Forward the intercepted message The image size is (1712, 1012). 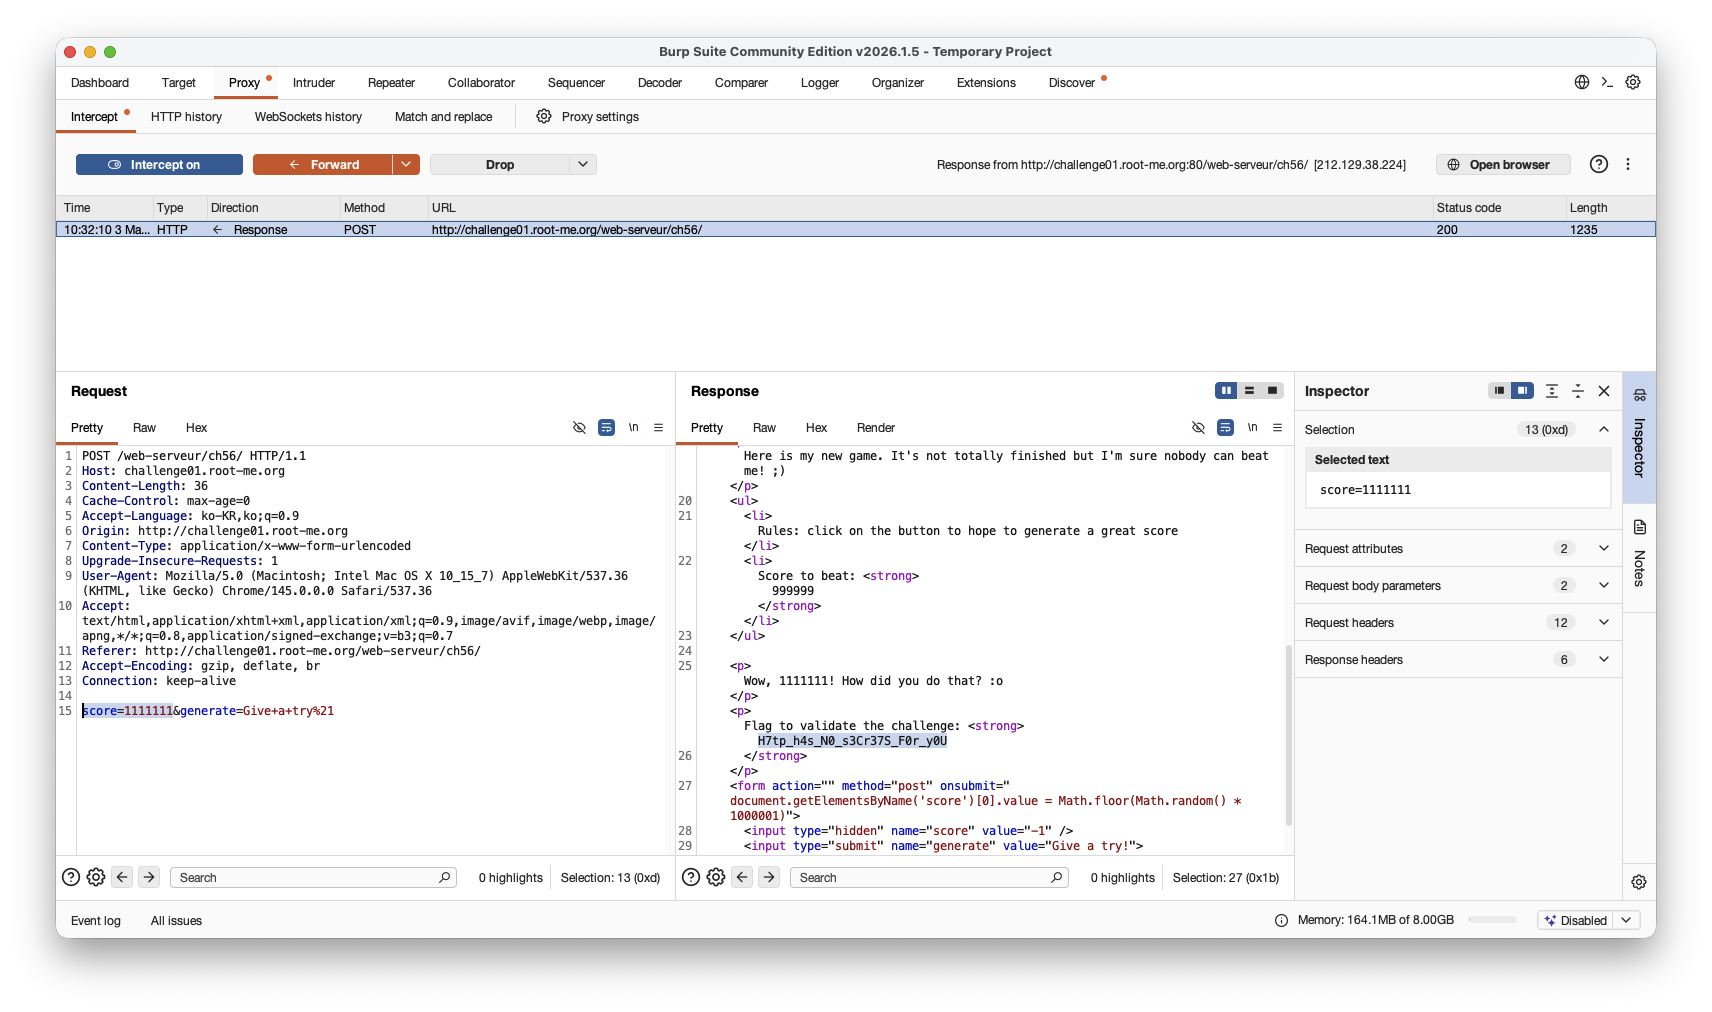tap(322, 164)
